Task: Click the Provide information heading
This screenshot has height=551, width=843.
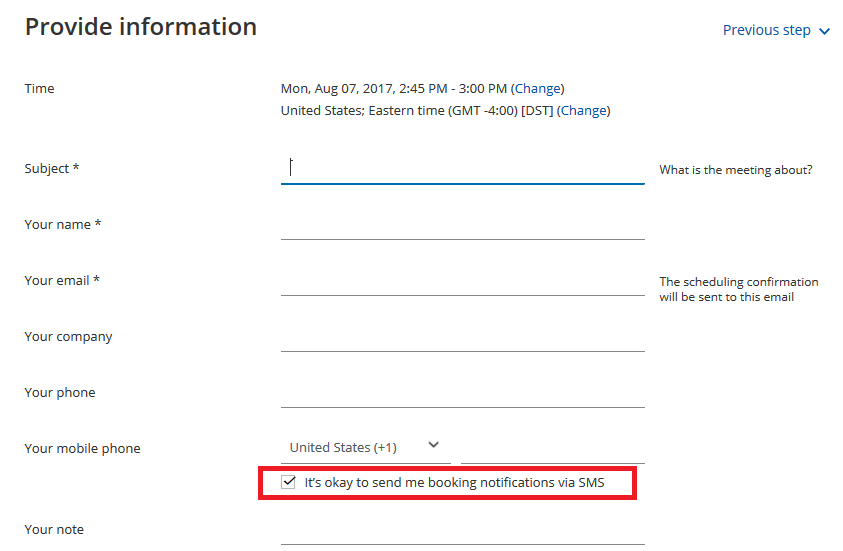Action: 141,27
